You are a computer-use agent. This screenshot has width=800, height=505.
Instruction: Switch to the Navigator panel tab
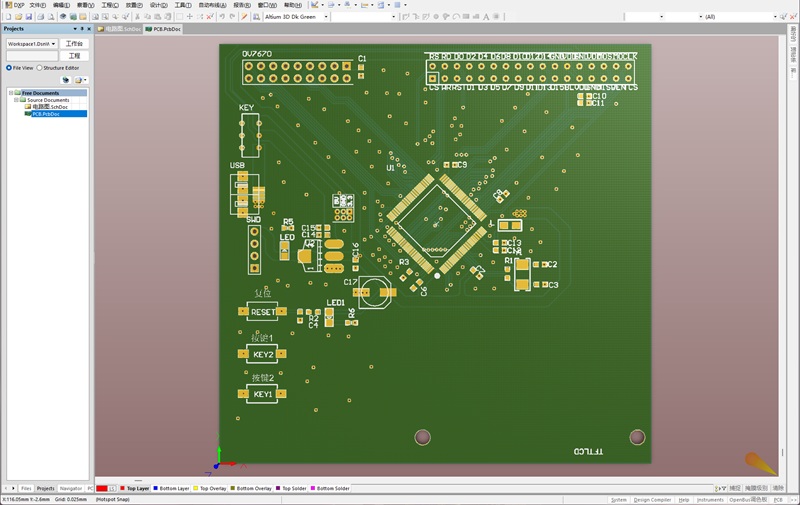(70, 488)
